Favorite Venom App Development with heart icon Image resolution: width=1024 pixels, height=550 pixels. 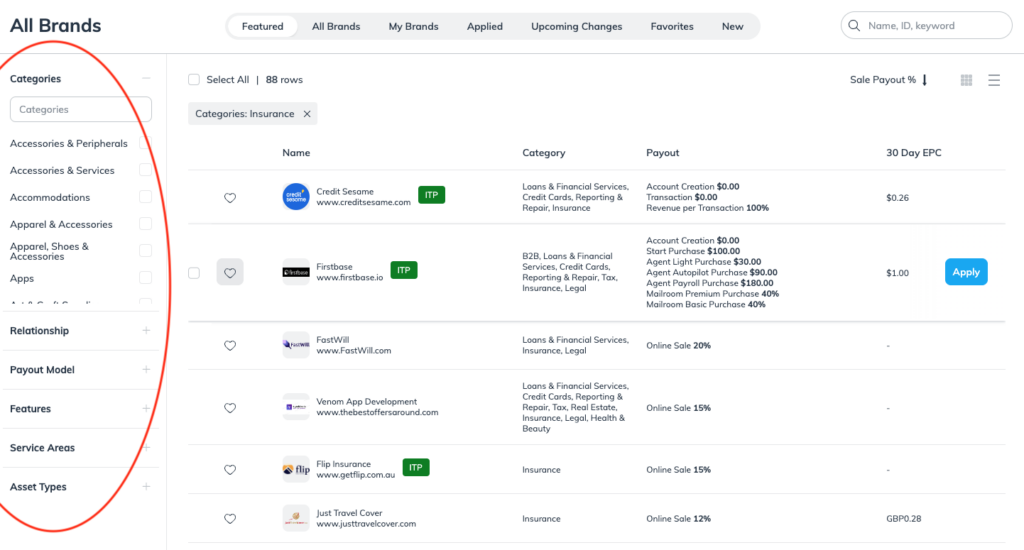tap(230, 408)
